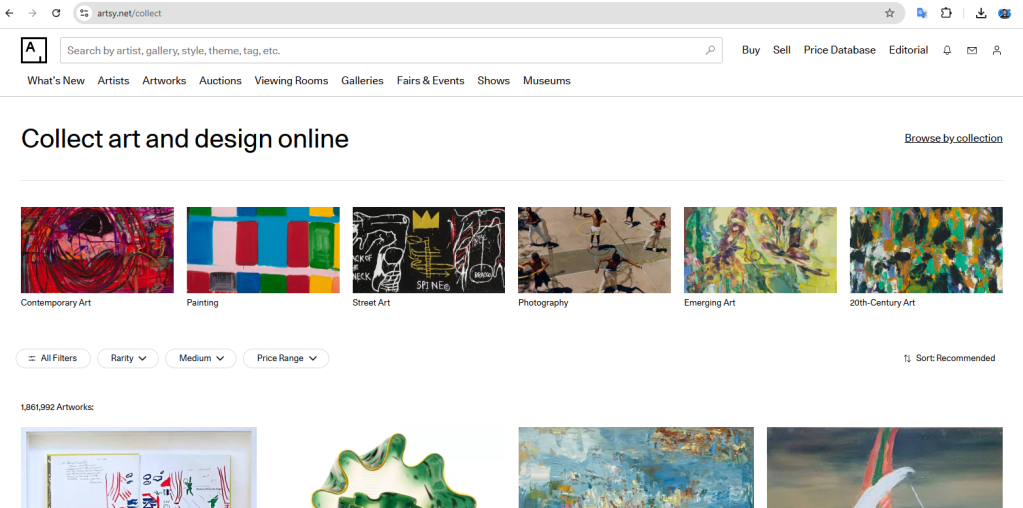Go to the Auctions menu item
The image size is (1023, 508).
[x=220, y=81]
